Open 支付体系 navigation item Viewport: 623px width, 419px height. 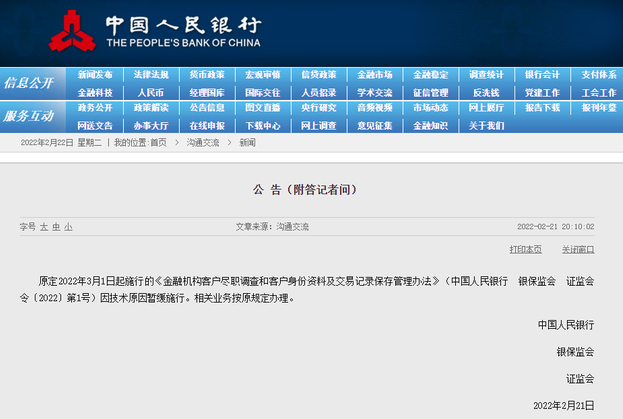coord(599,75)
